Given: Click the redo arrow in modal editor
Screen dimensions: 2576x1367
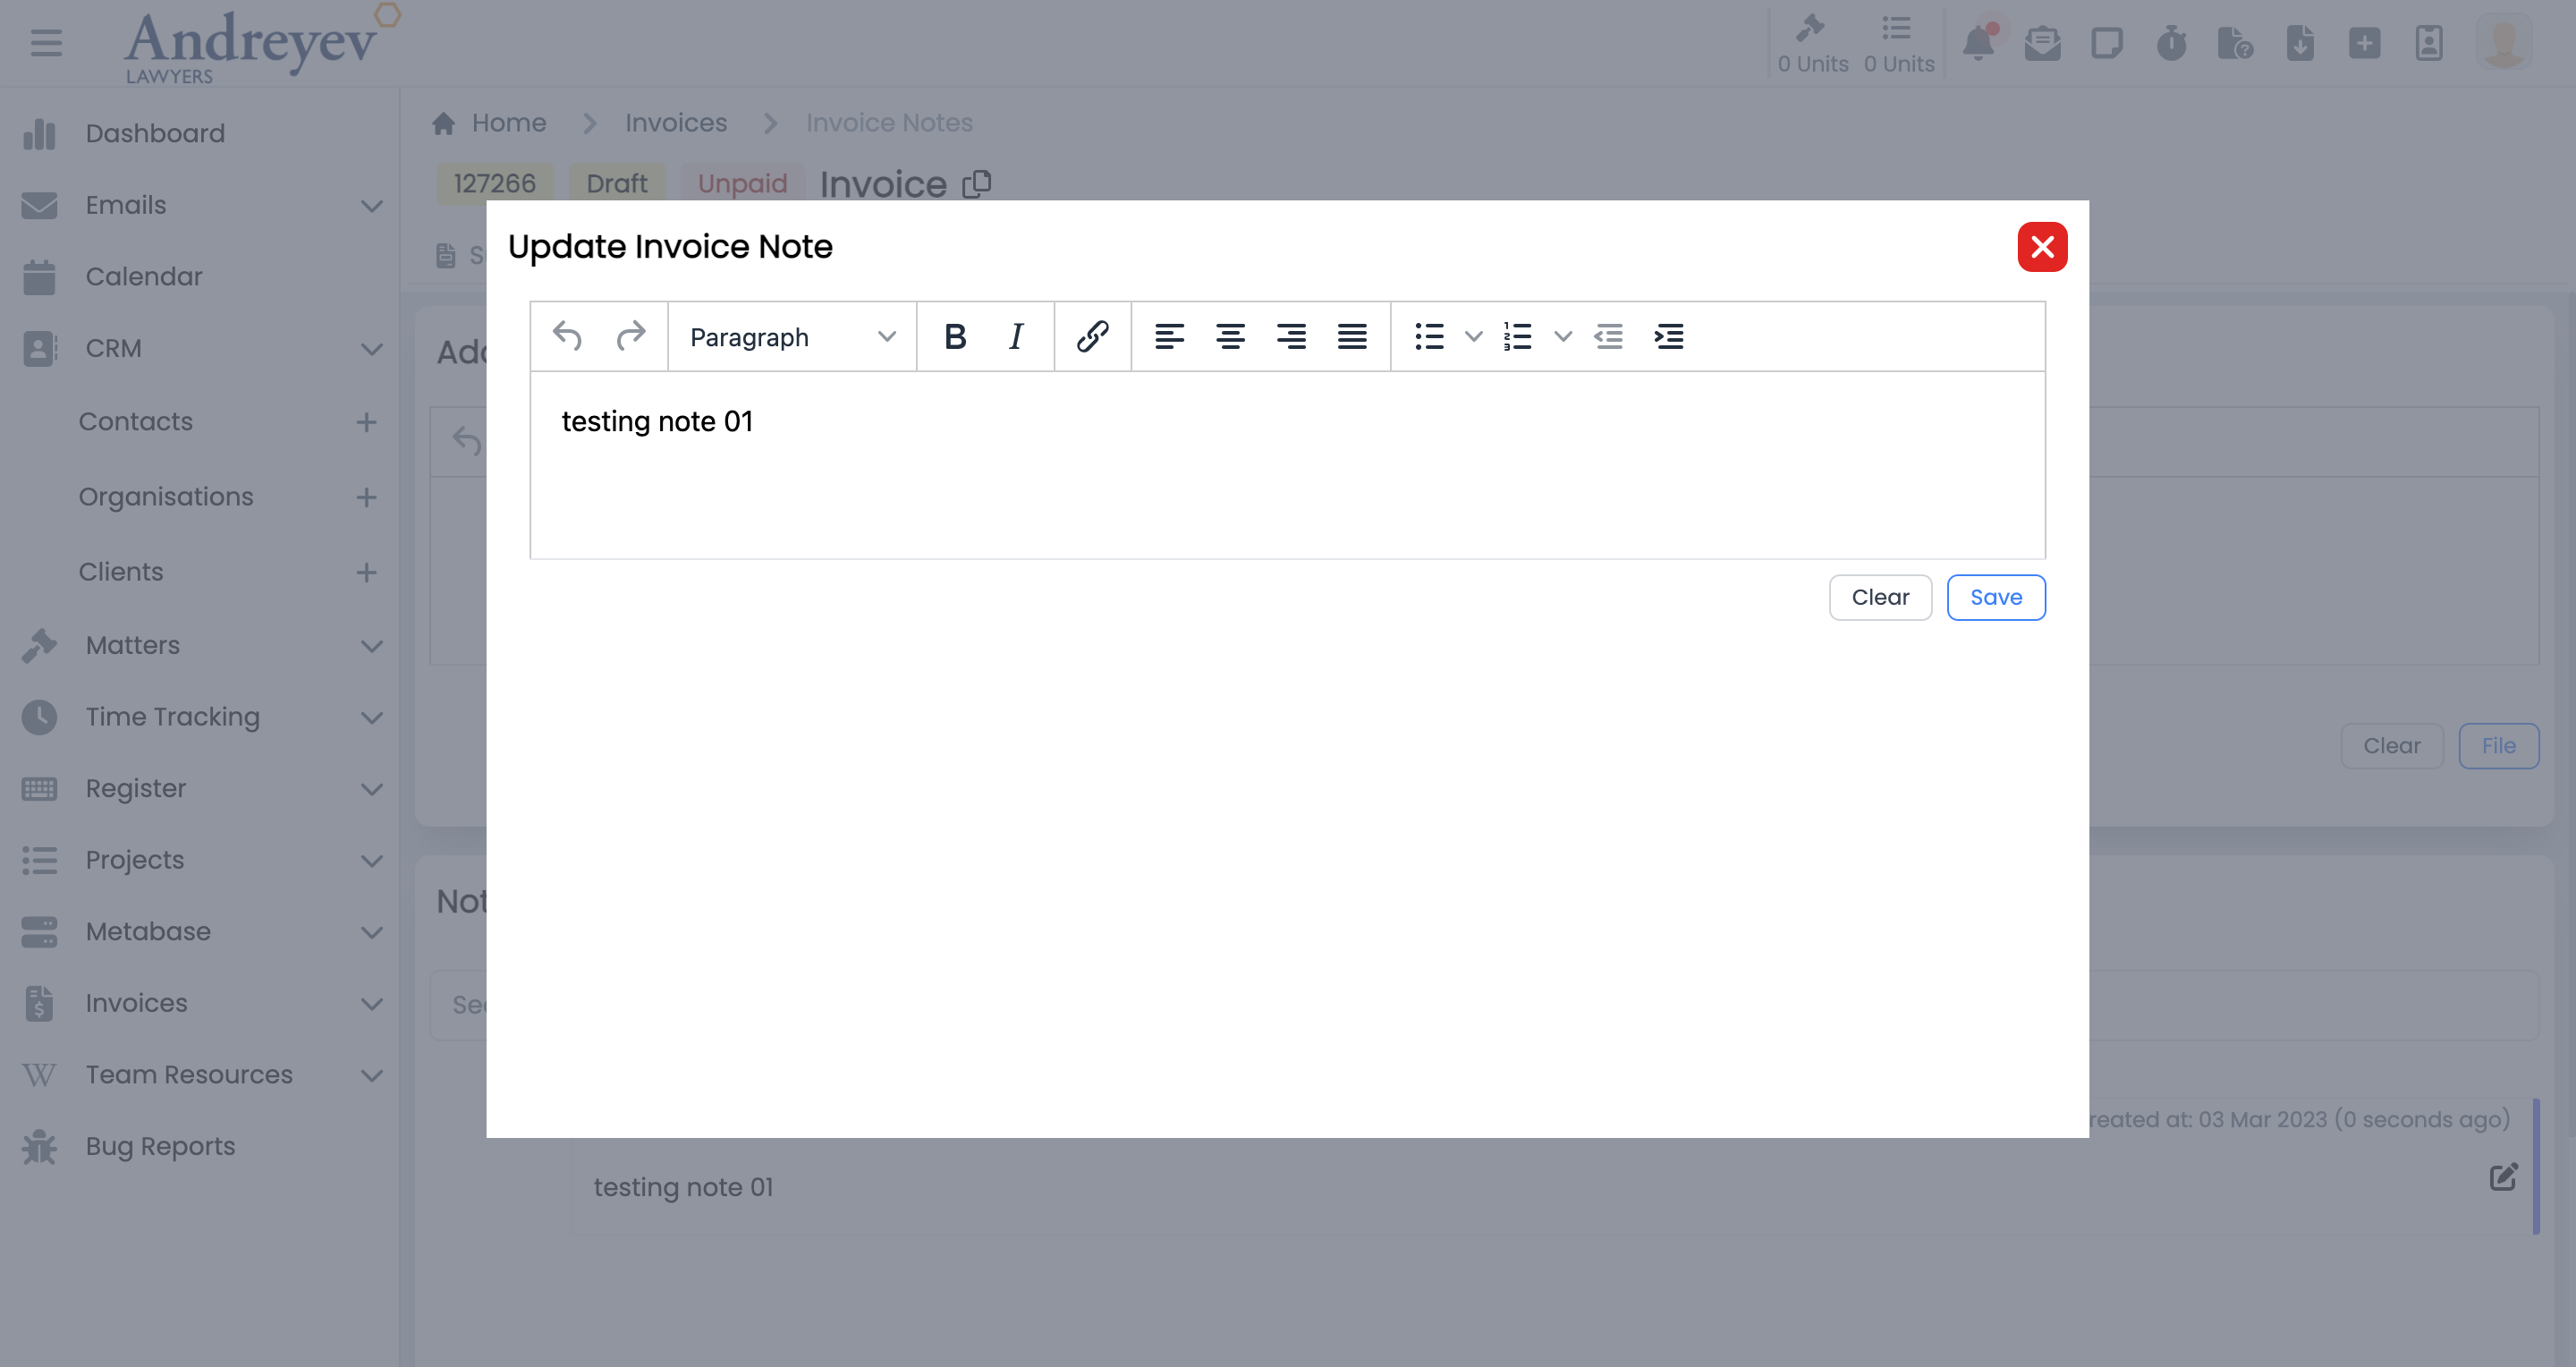Looking at the screenshot, I should click(631, 337).
